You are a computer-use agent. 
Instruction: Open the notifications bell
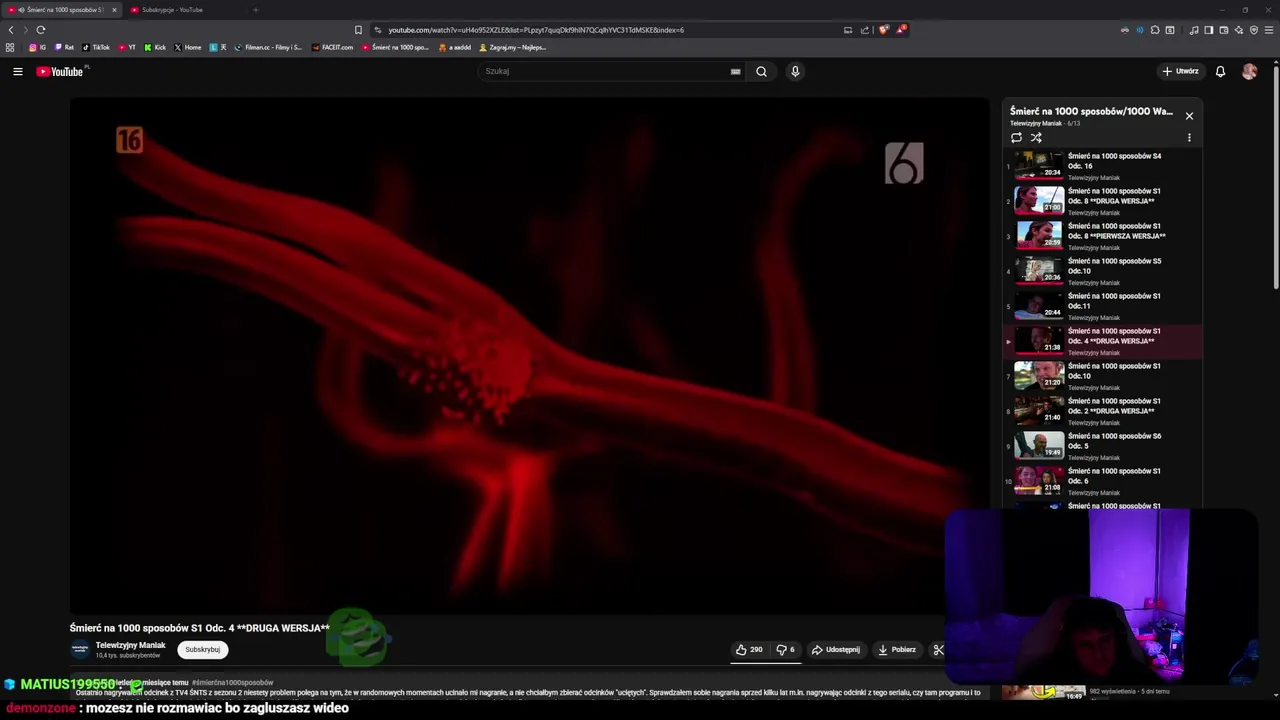coord(1220,71)
